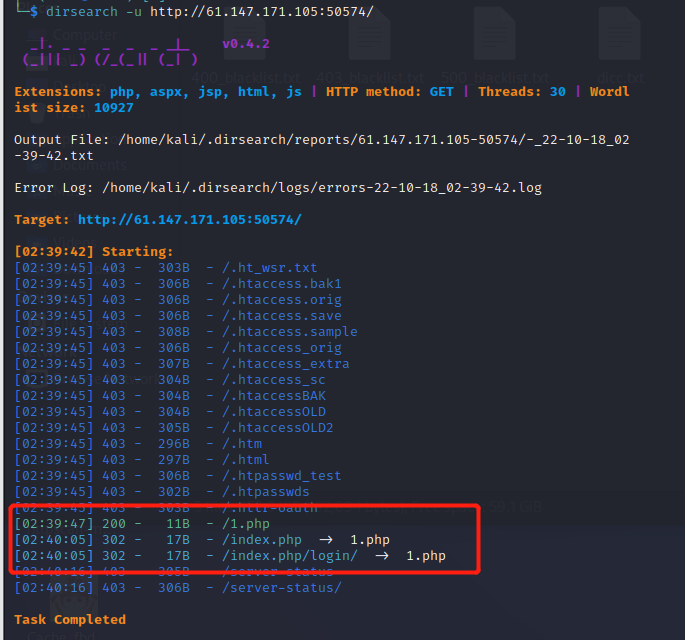Screen dimensions: 685x640
Task: Click the v0.4.2 version label
Action: (x=245, y=44)
